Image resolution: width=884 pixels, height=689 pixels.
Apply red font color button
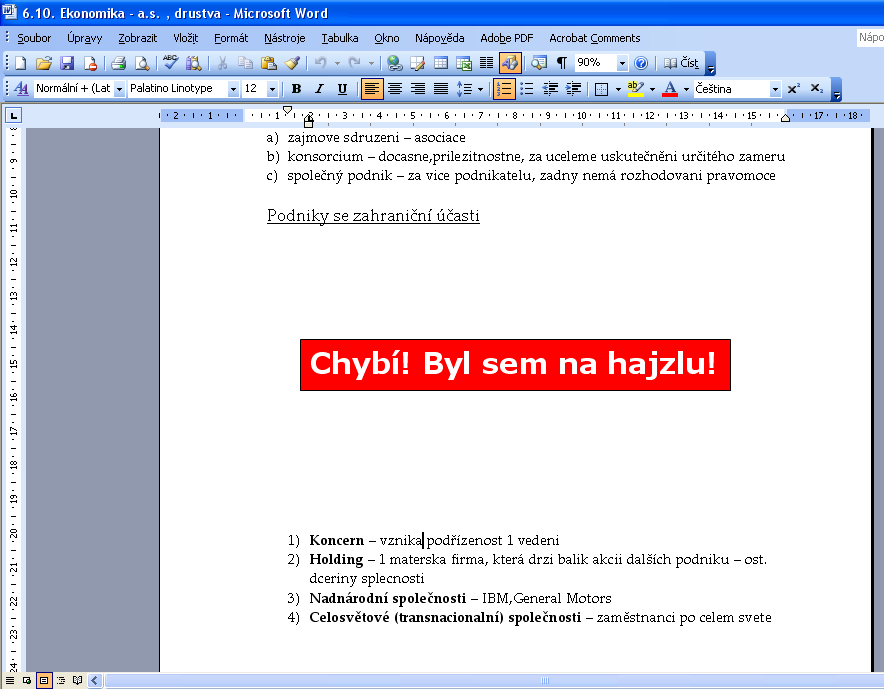coord(670,89)
